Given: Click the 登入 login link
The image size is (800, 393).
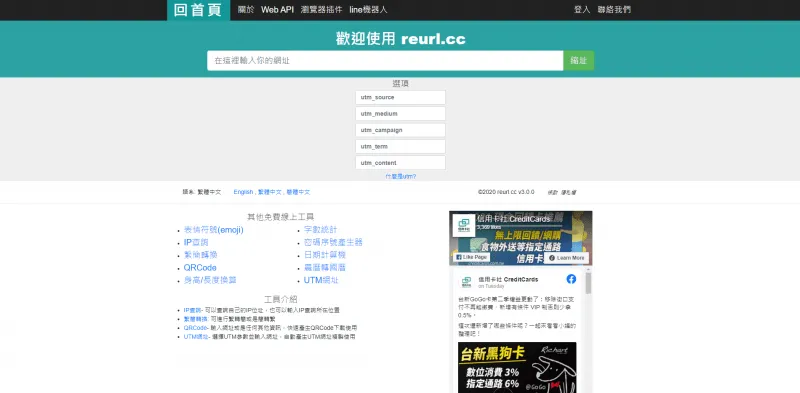Looking at the screenshot, I should [582, 10].
